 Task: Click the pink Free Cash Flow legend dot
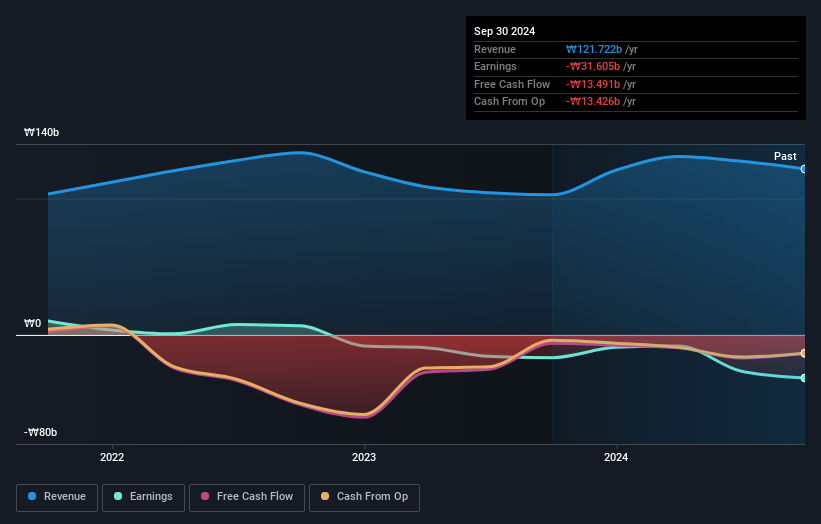(x=205, y=496)
